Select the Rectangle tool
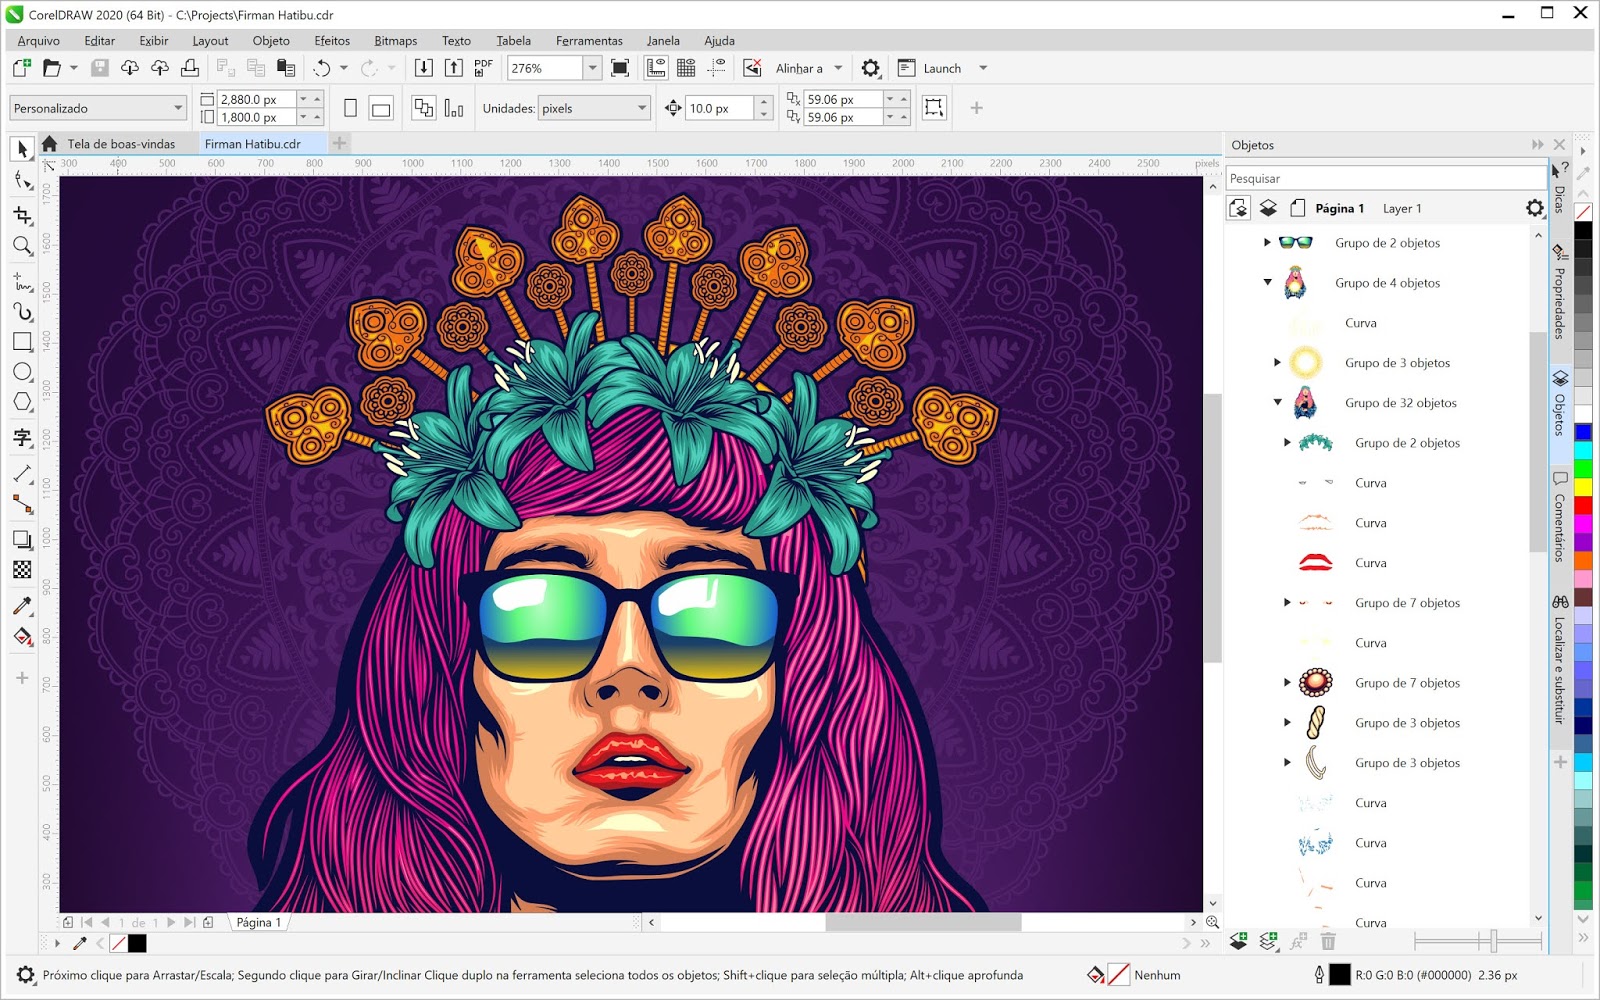 pos(22,341)
